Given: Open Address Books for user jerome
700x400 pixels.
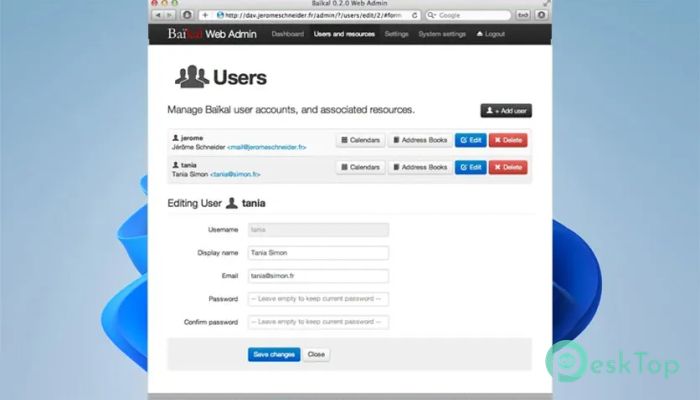Looking at the screenshot, I should coord(420,140).
